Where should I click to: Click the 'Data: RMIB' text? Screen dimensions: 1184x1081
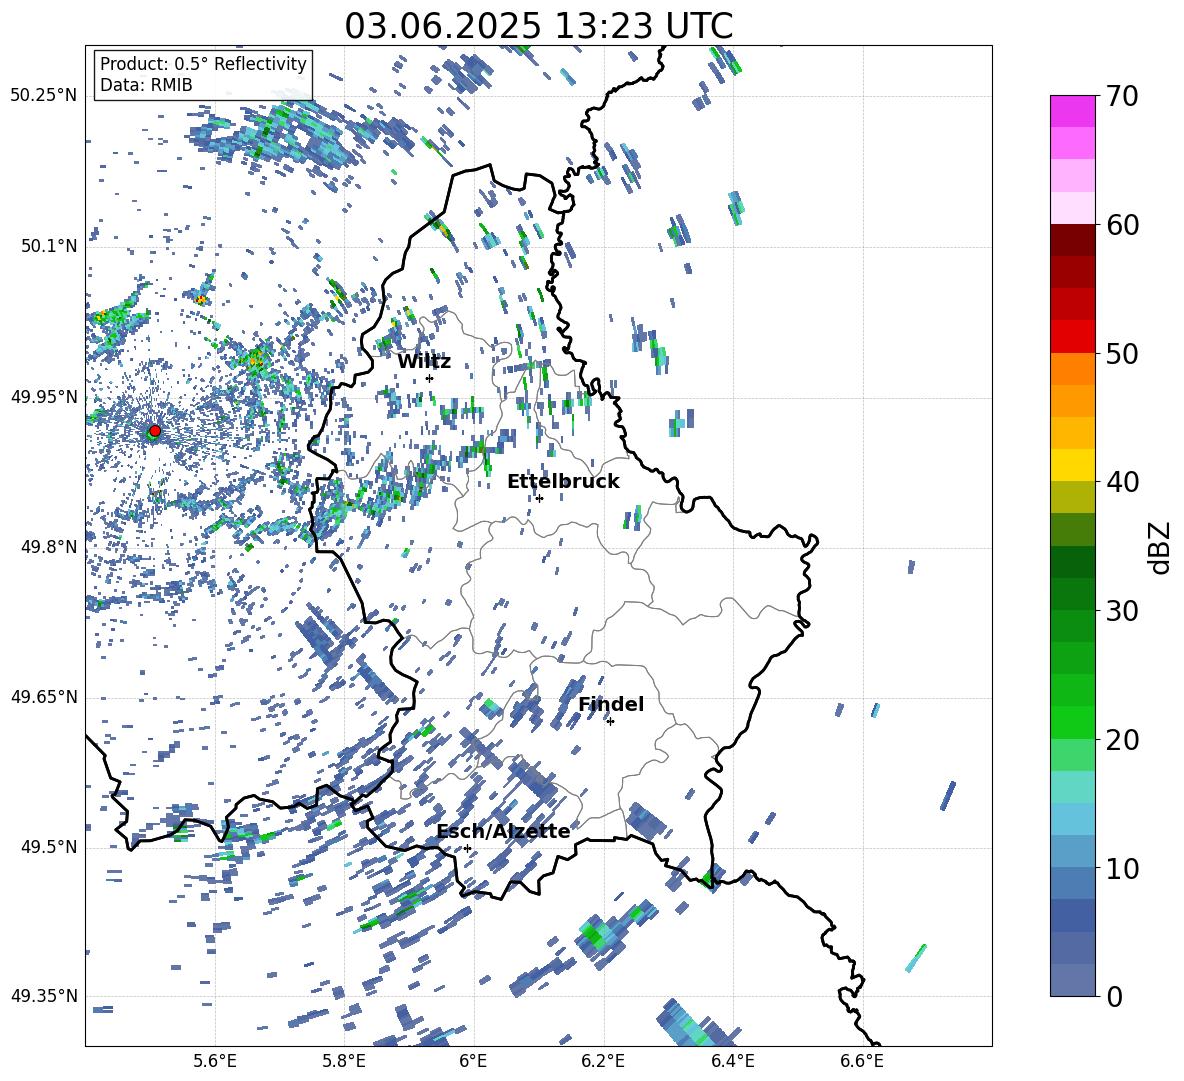tap(146, 85)
